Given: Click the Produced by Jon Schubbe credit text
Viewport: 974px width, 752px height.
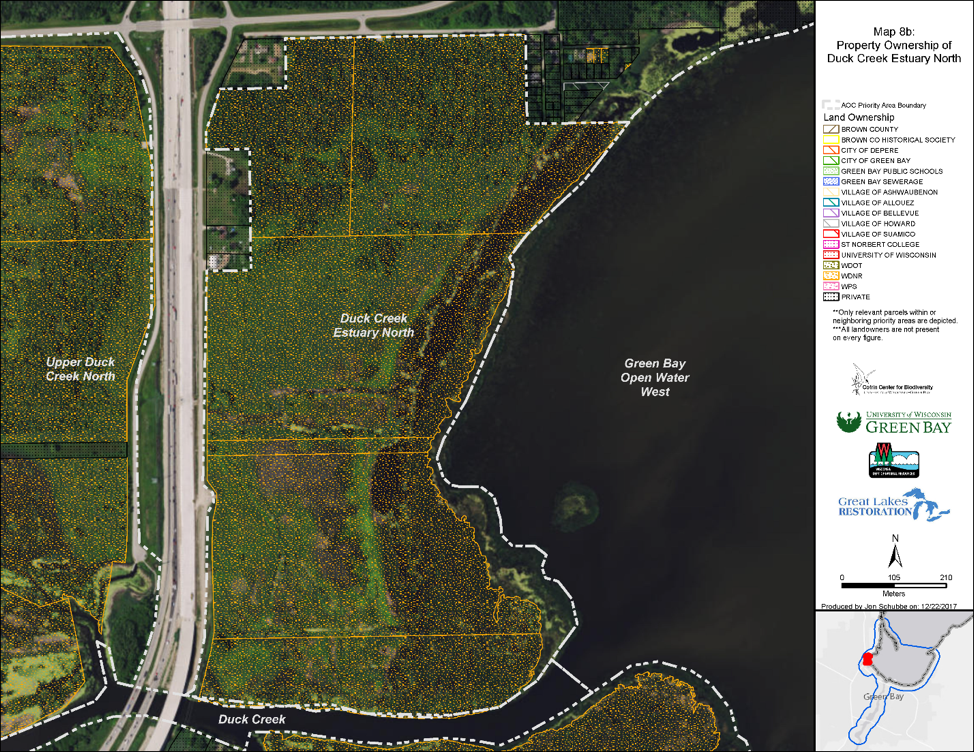Looking at the screenshot, I should click(x=890, y=607).
